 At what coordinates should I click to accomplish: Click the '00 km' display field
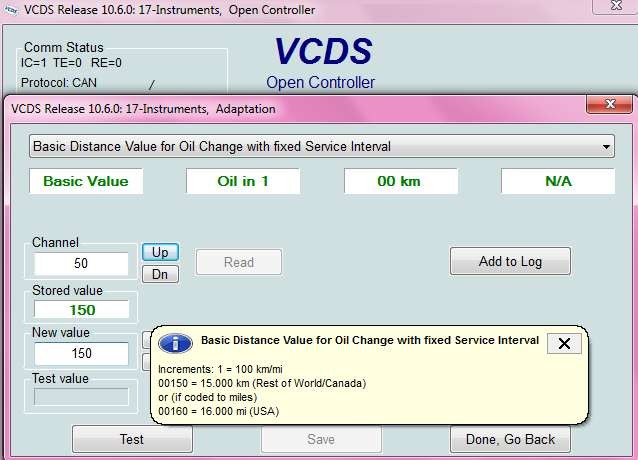pos(401,181)
